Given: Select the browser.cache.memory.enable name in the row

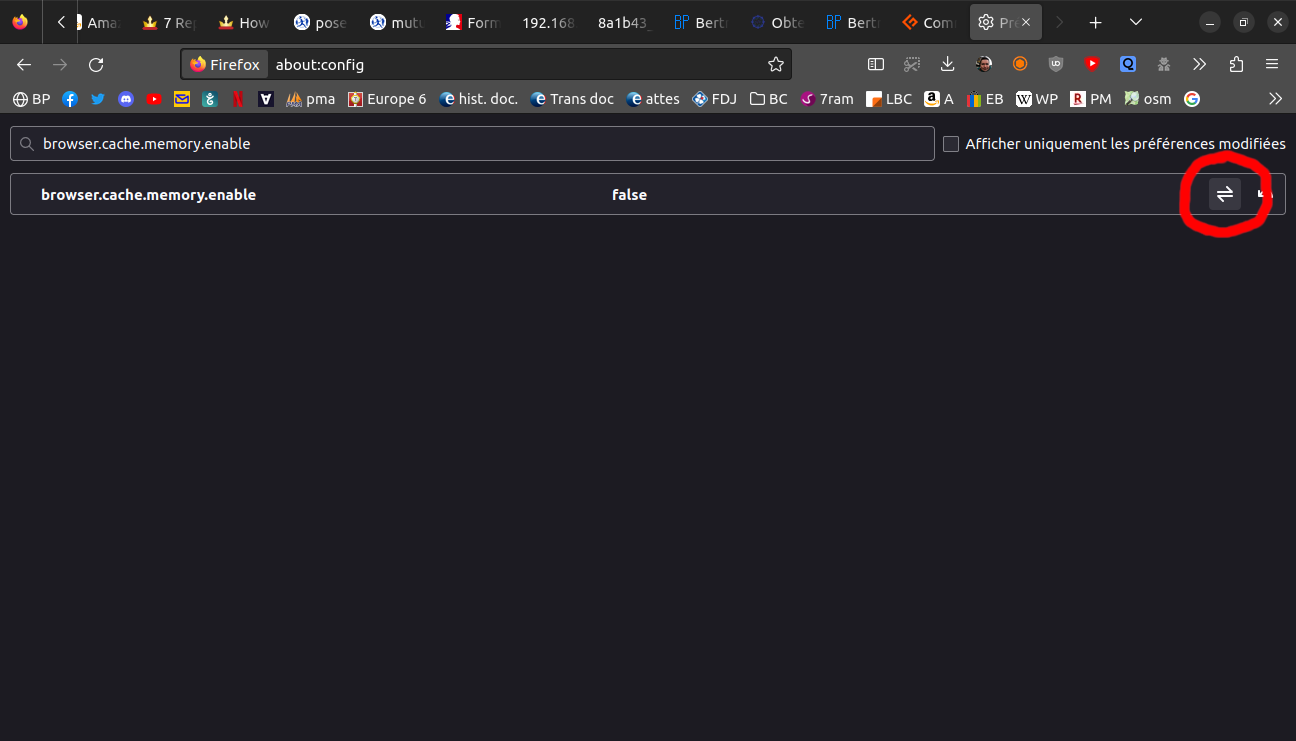Looking at the screenshot, I should click(148, 195).
